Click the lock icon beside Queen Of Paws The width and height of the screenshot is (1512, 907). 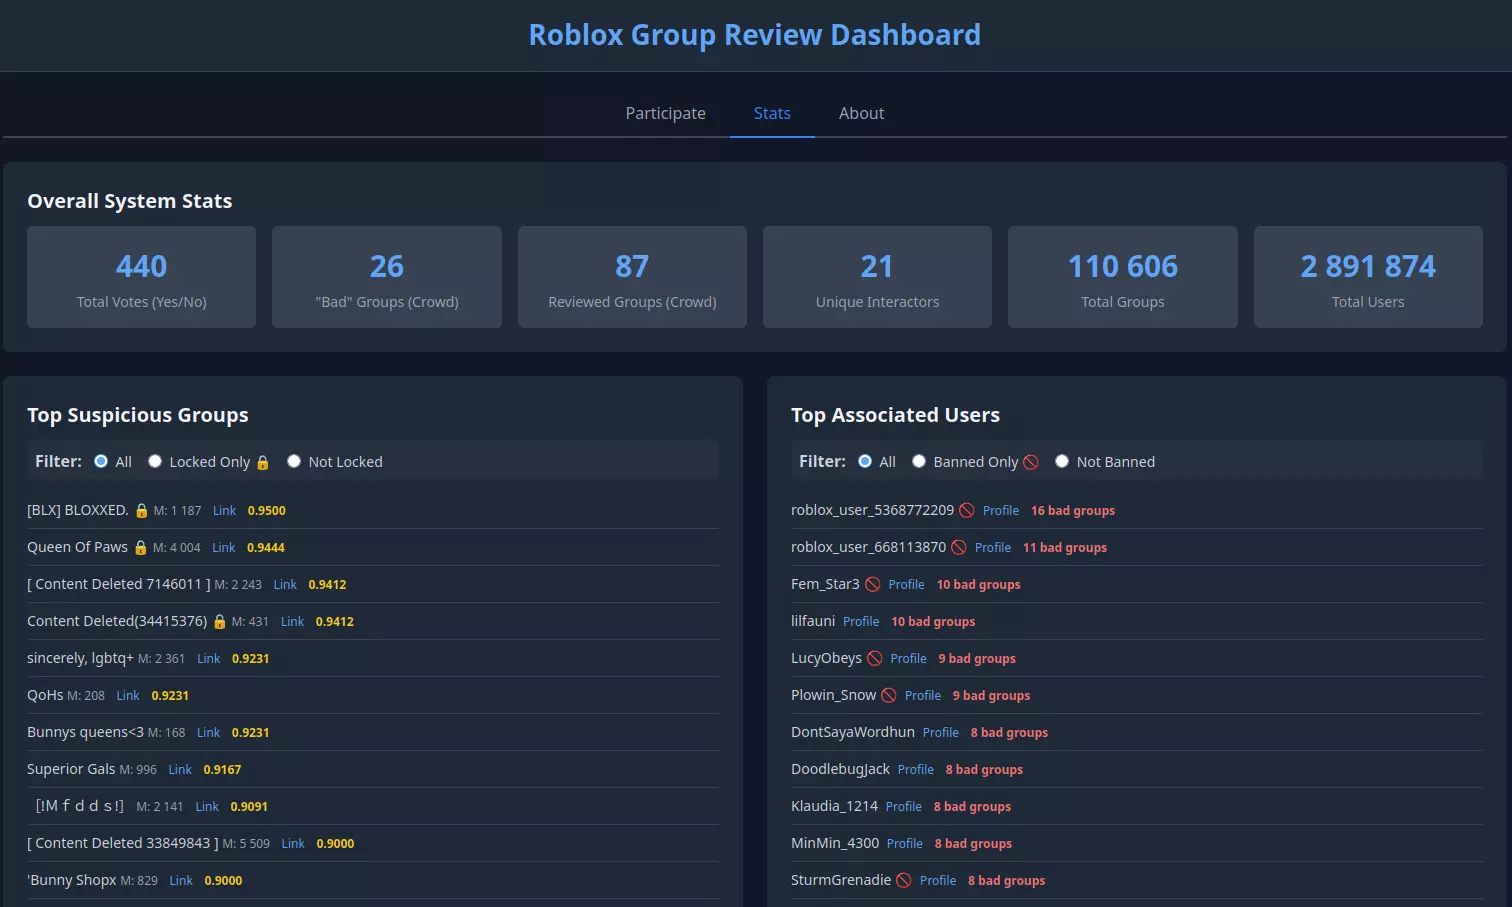point(141,548)
